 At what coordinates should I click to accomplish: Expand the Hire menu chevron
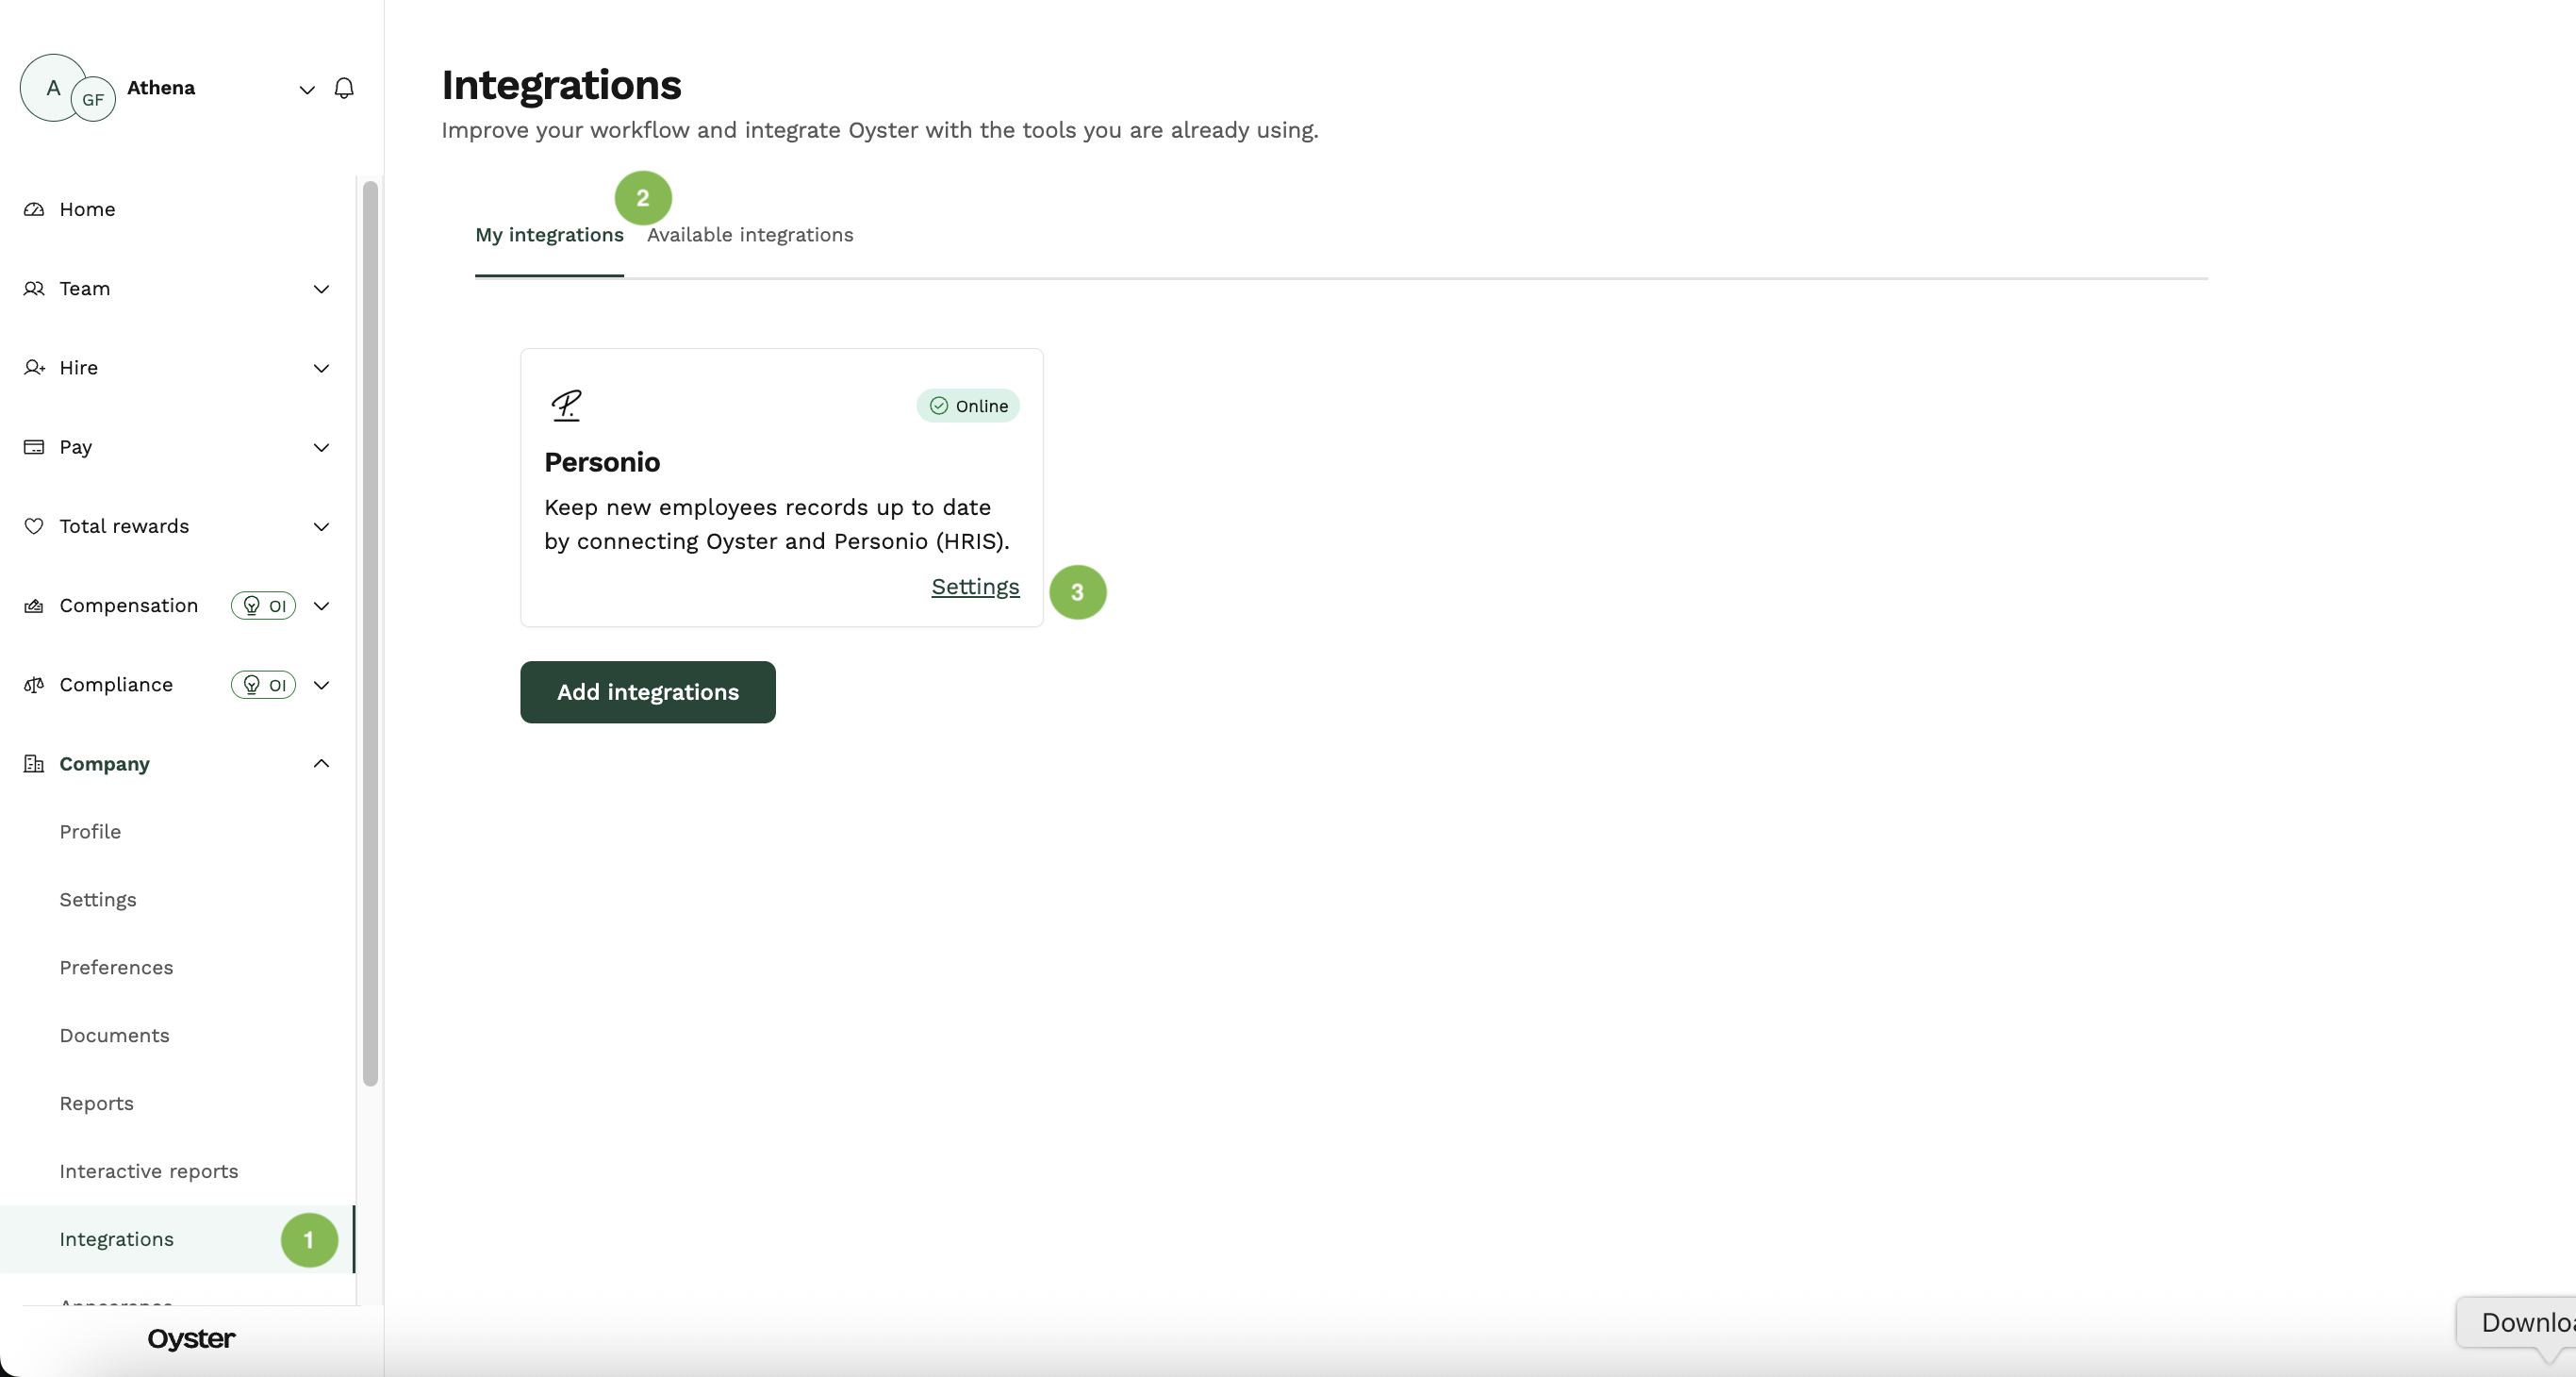point(321,367)
